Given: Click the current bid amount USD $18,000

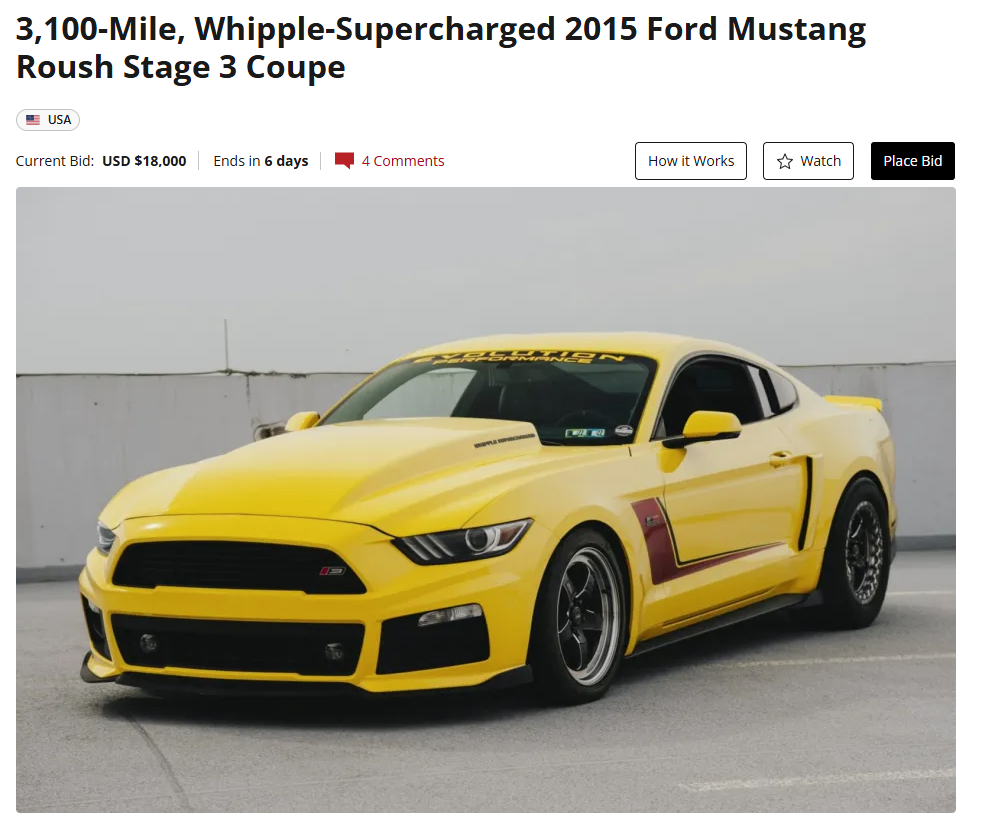Looking at the screenshot, I should click(144, 161).
